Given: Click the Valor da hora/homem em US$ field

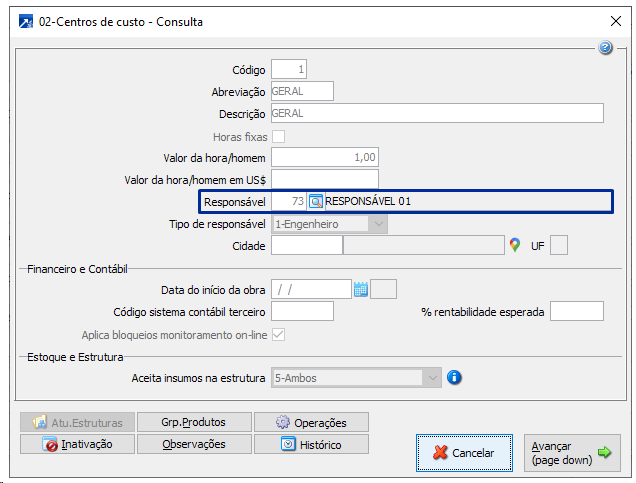Looking at the screenshot, I should (325, 180).
